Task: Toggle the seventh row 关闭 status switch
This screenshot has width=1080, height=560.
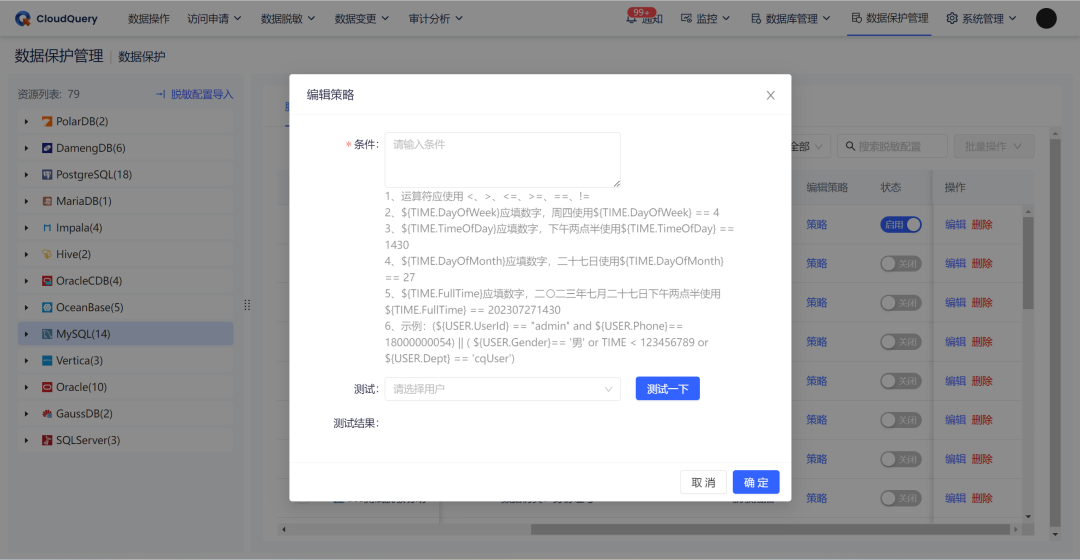Action: [x=901, y=459]
